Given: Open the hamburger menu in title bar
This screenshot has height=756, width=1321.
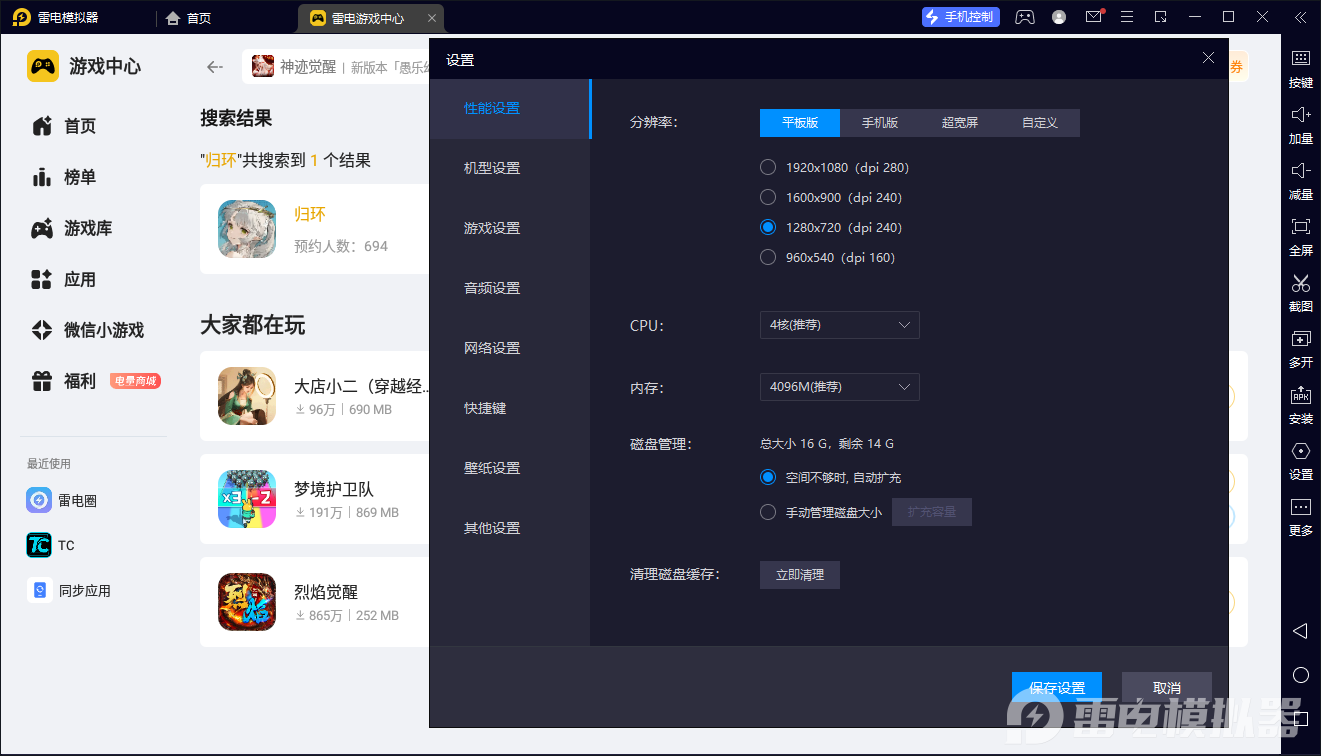Looking at the screenshot, I should tap(1127, 17).
